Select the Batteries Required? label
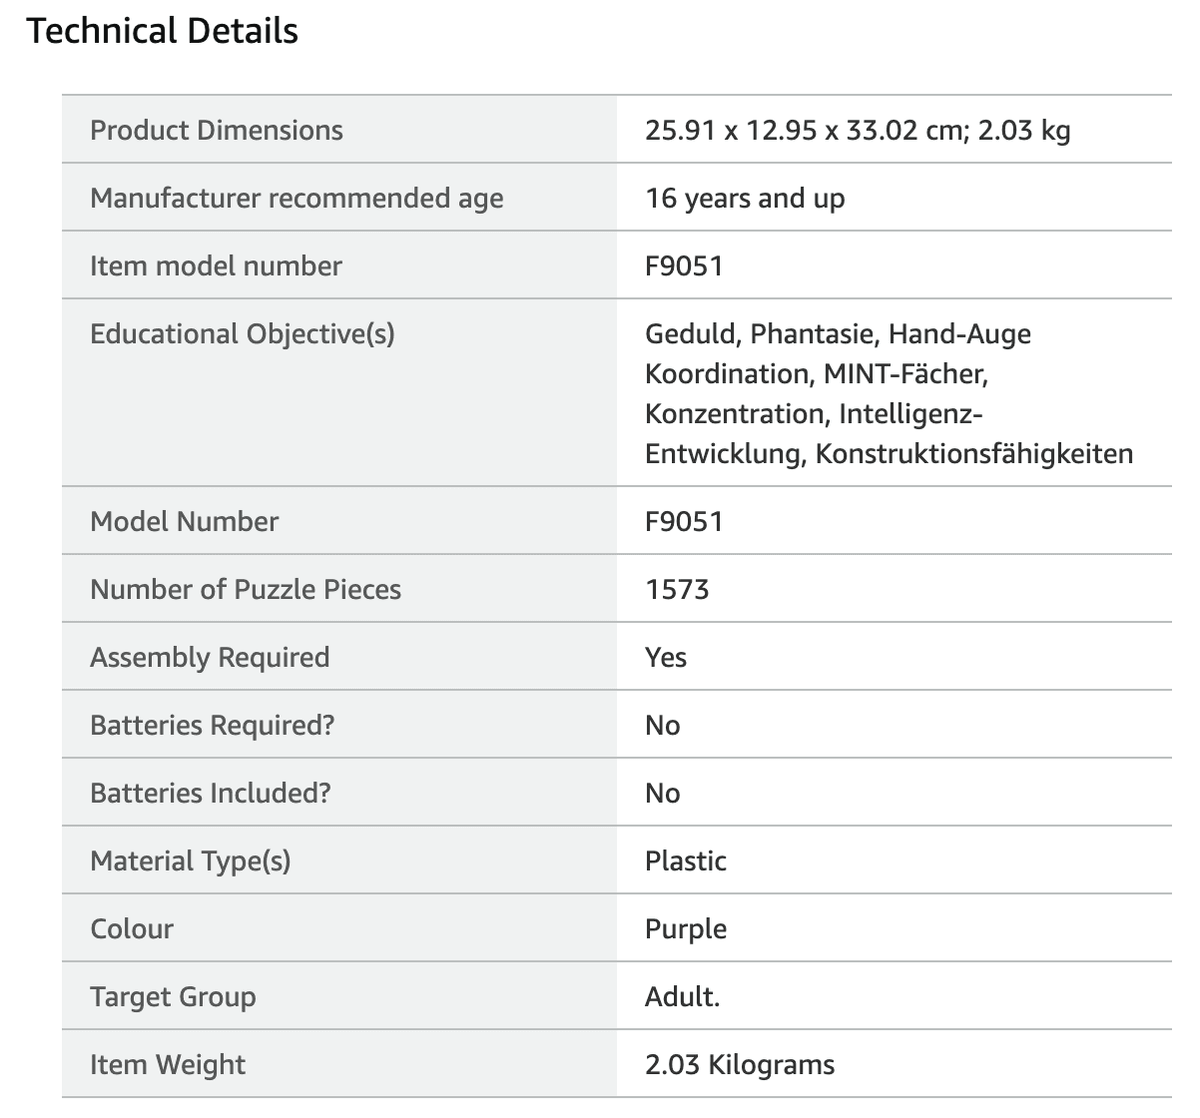This screenshot has width=1200, height=1118. click(212, 725)
